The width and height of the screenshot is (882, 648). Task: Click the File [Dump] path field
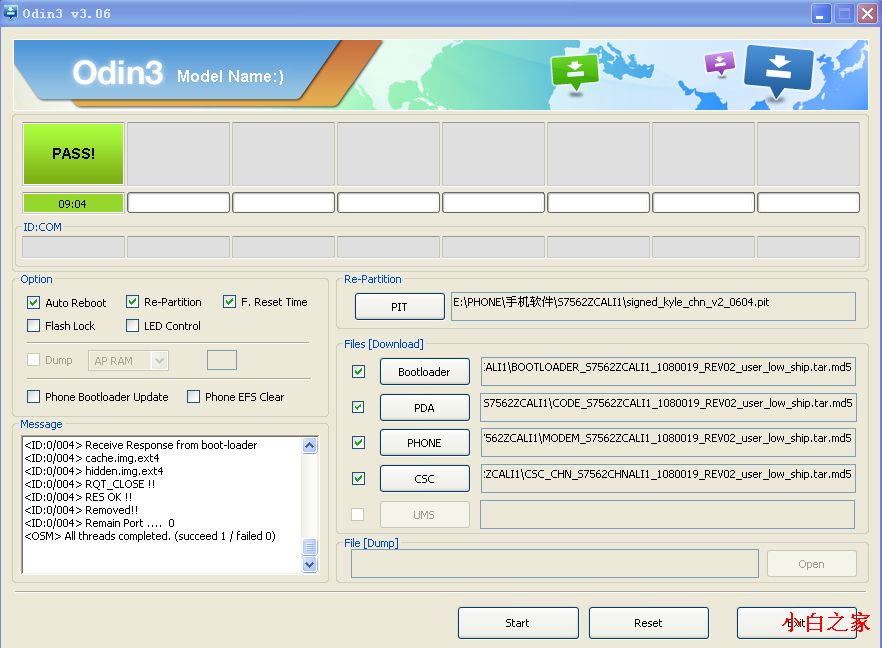coord(555,564)
